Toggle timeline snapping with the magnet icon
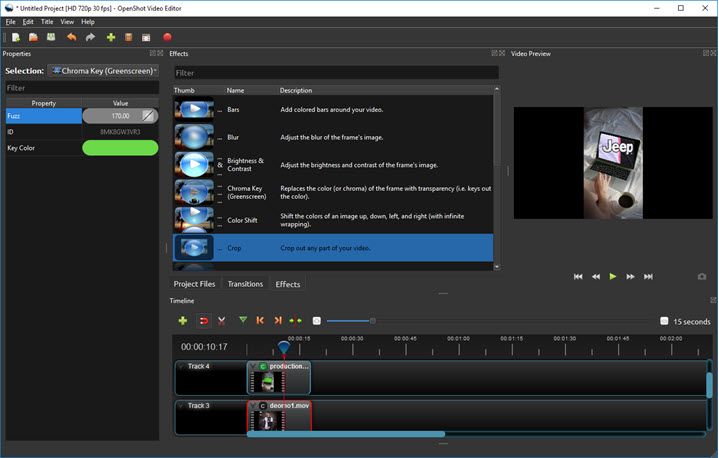Screen dimensions: 719x458 click(202, 321)
